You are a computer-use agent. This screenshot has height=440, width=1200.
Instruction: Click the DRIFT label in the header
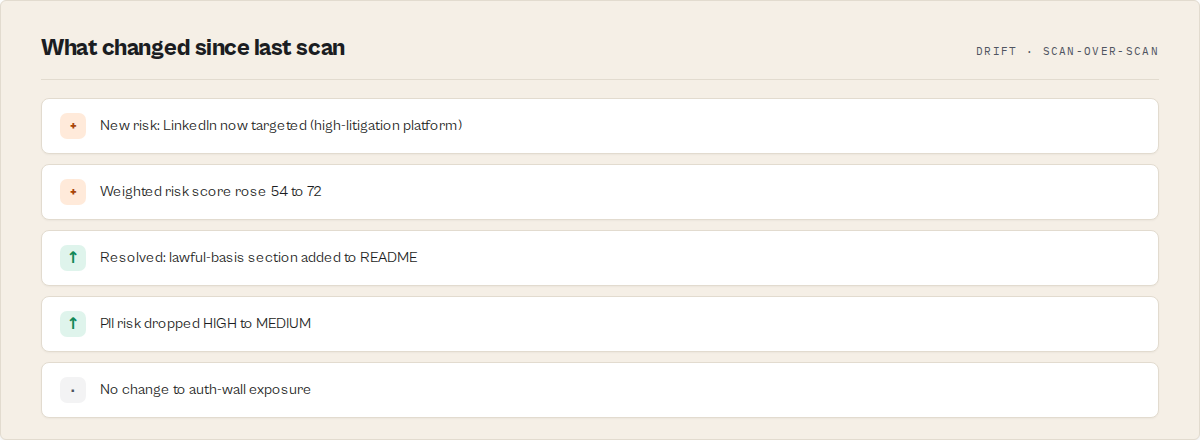point(995,51)
